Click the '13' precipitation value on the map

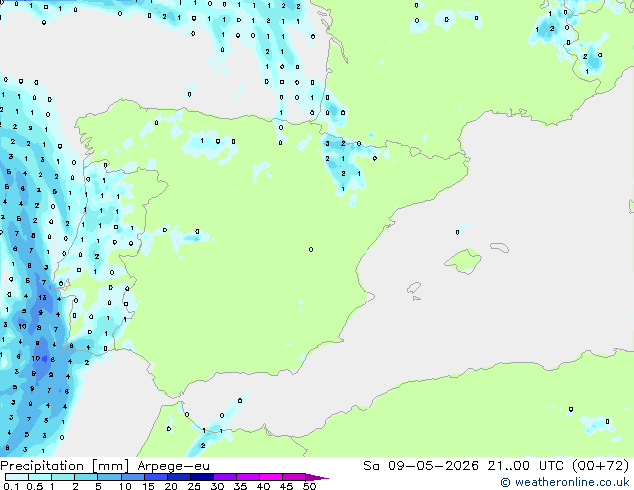tap(42, 297)
